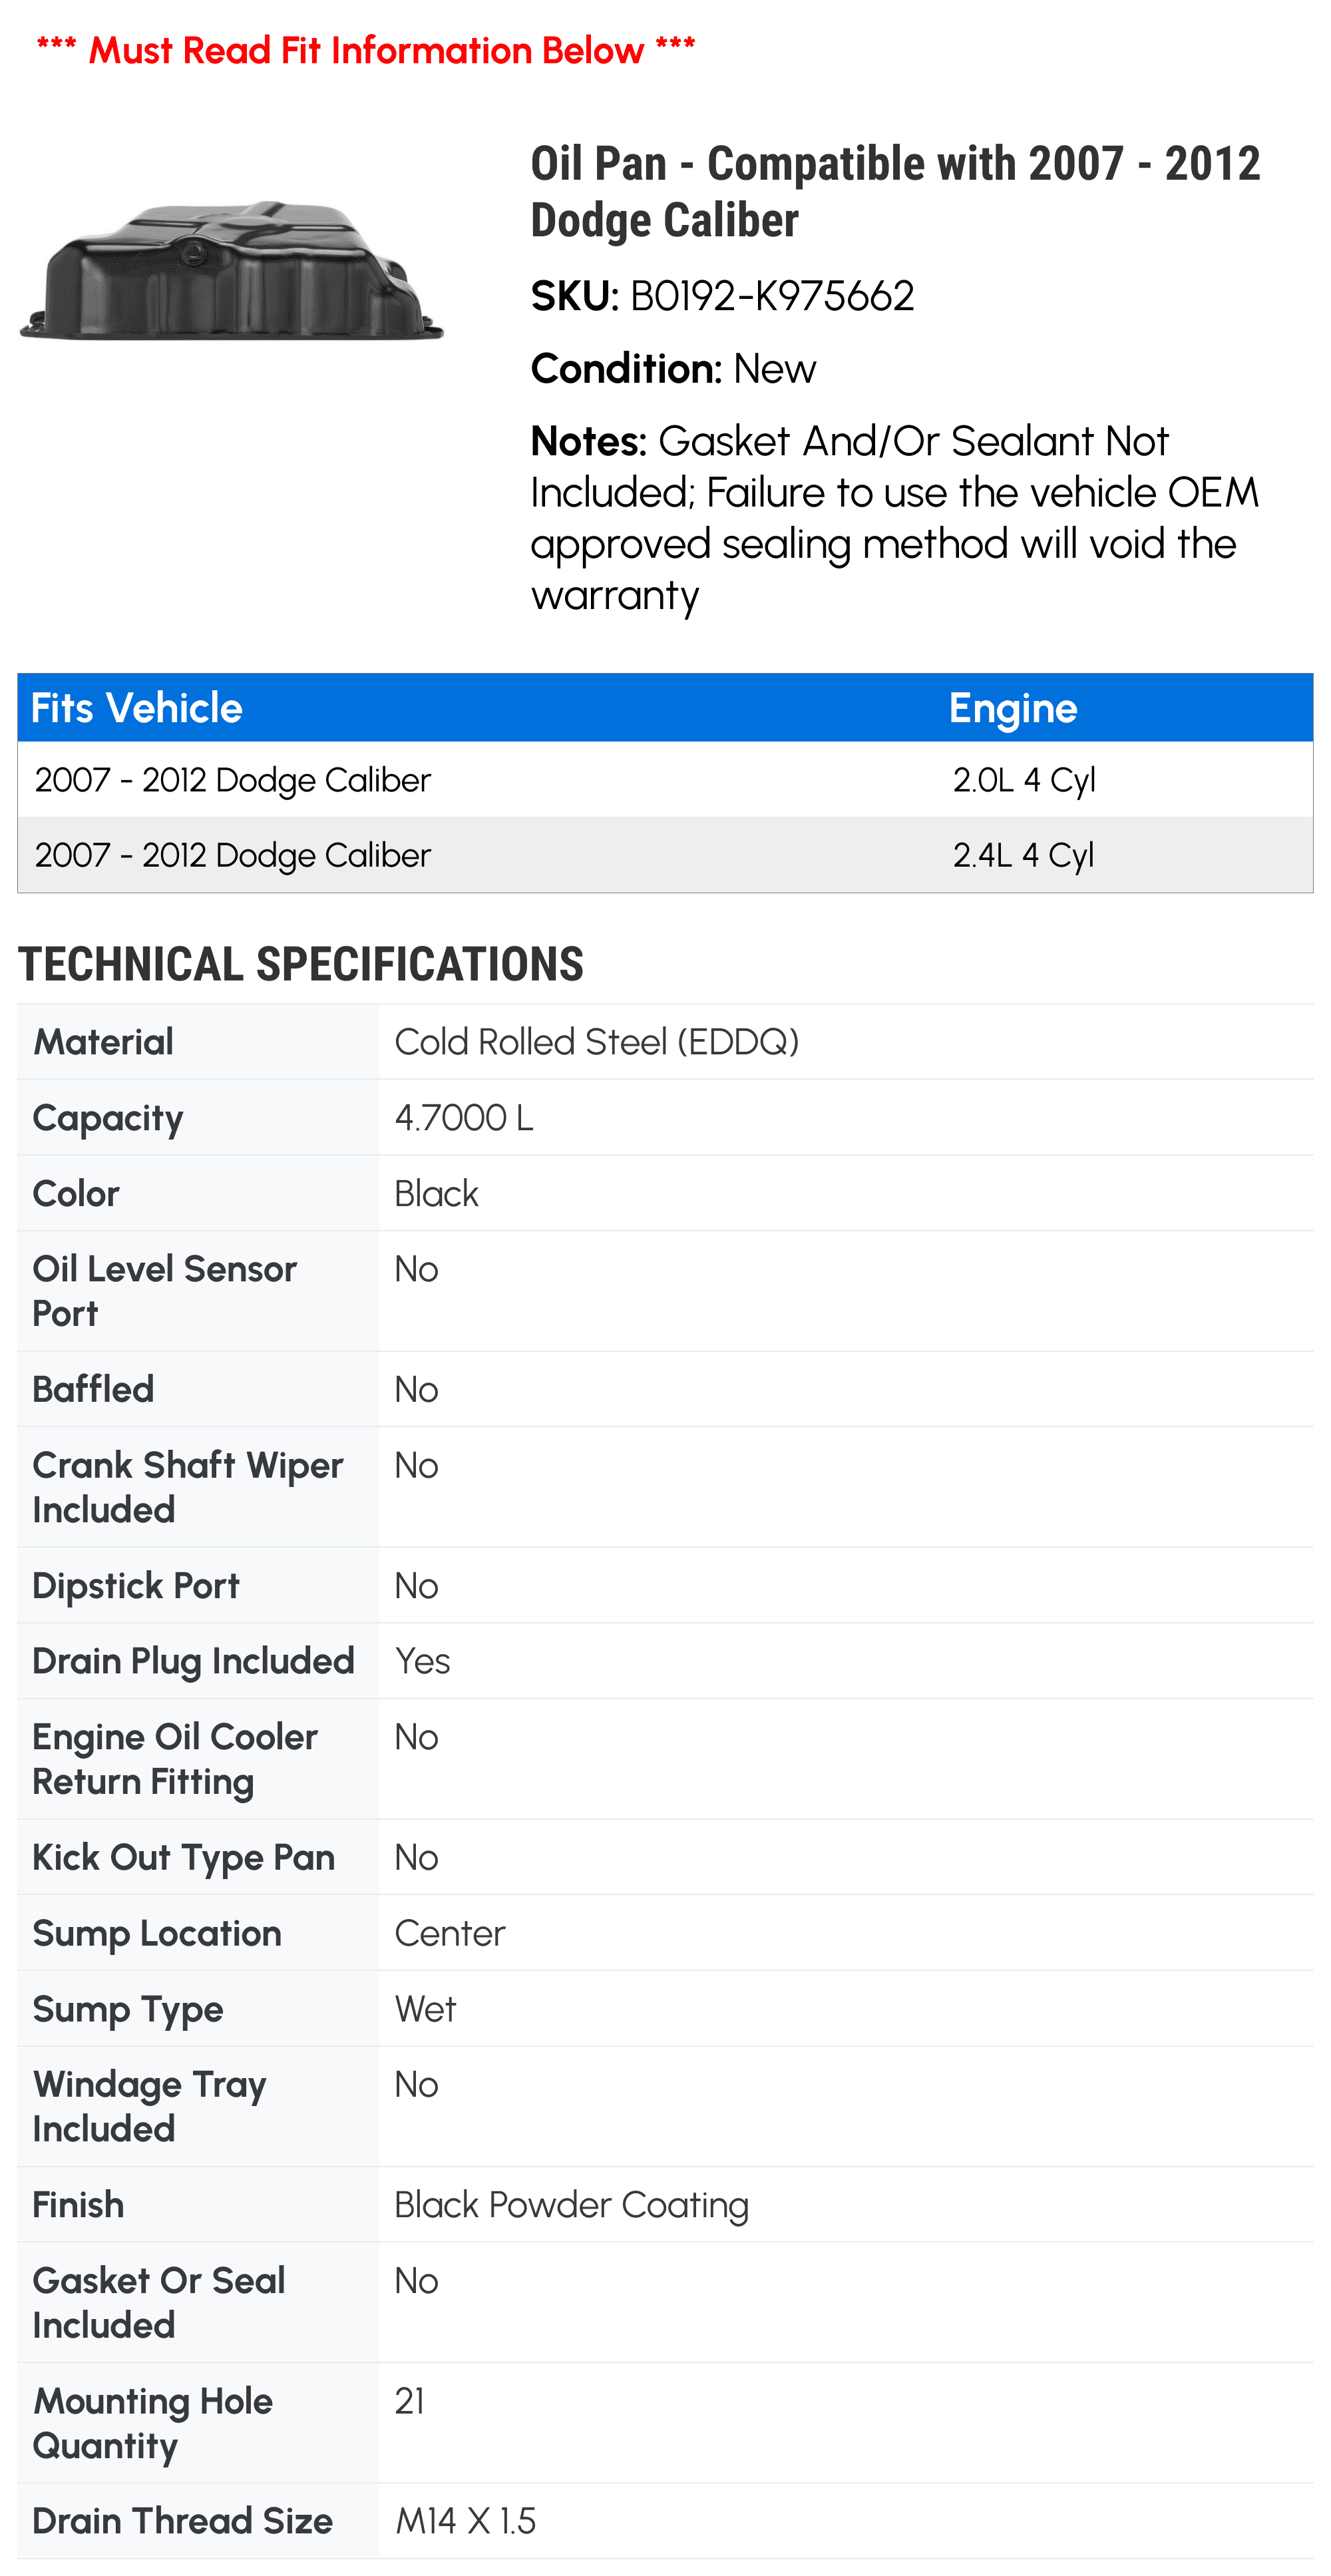Click the Drain Thread Size 'M14 X 1.5' value

point(465,2521)
